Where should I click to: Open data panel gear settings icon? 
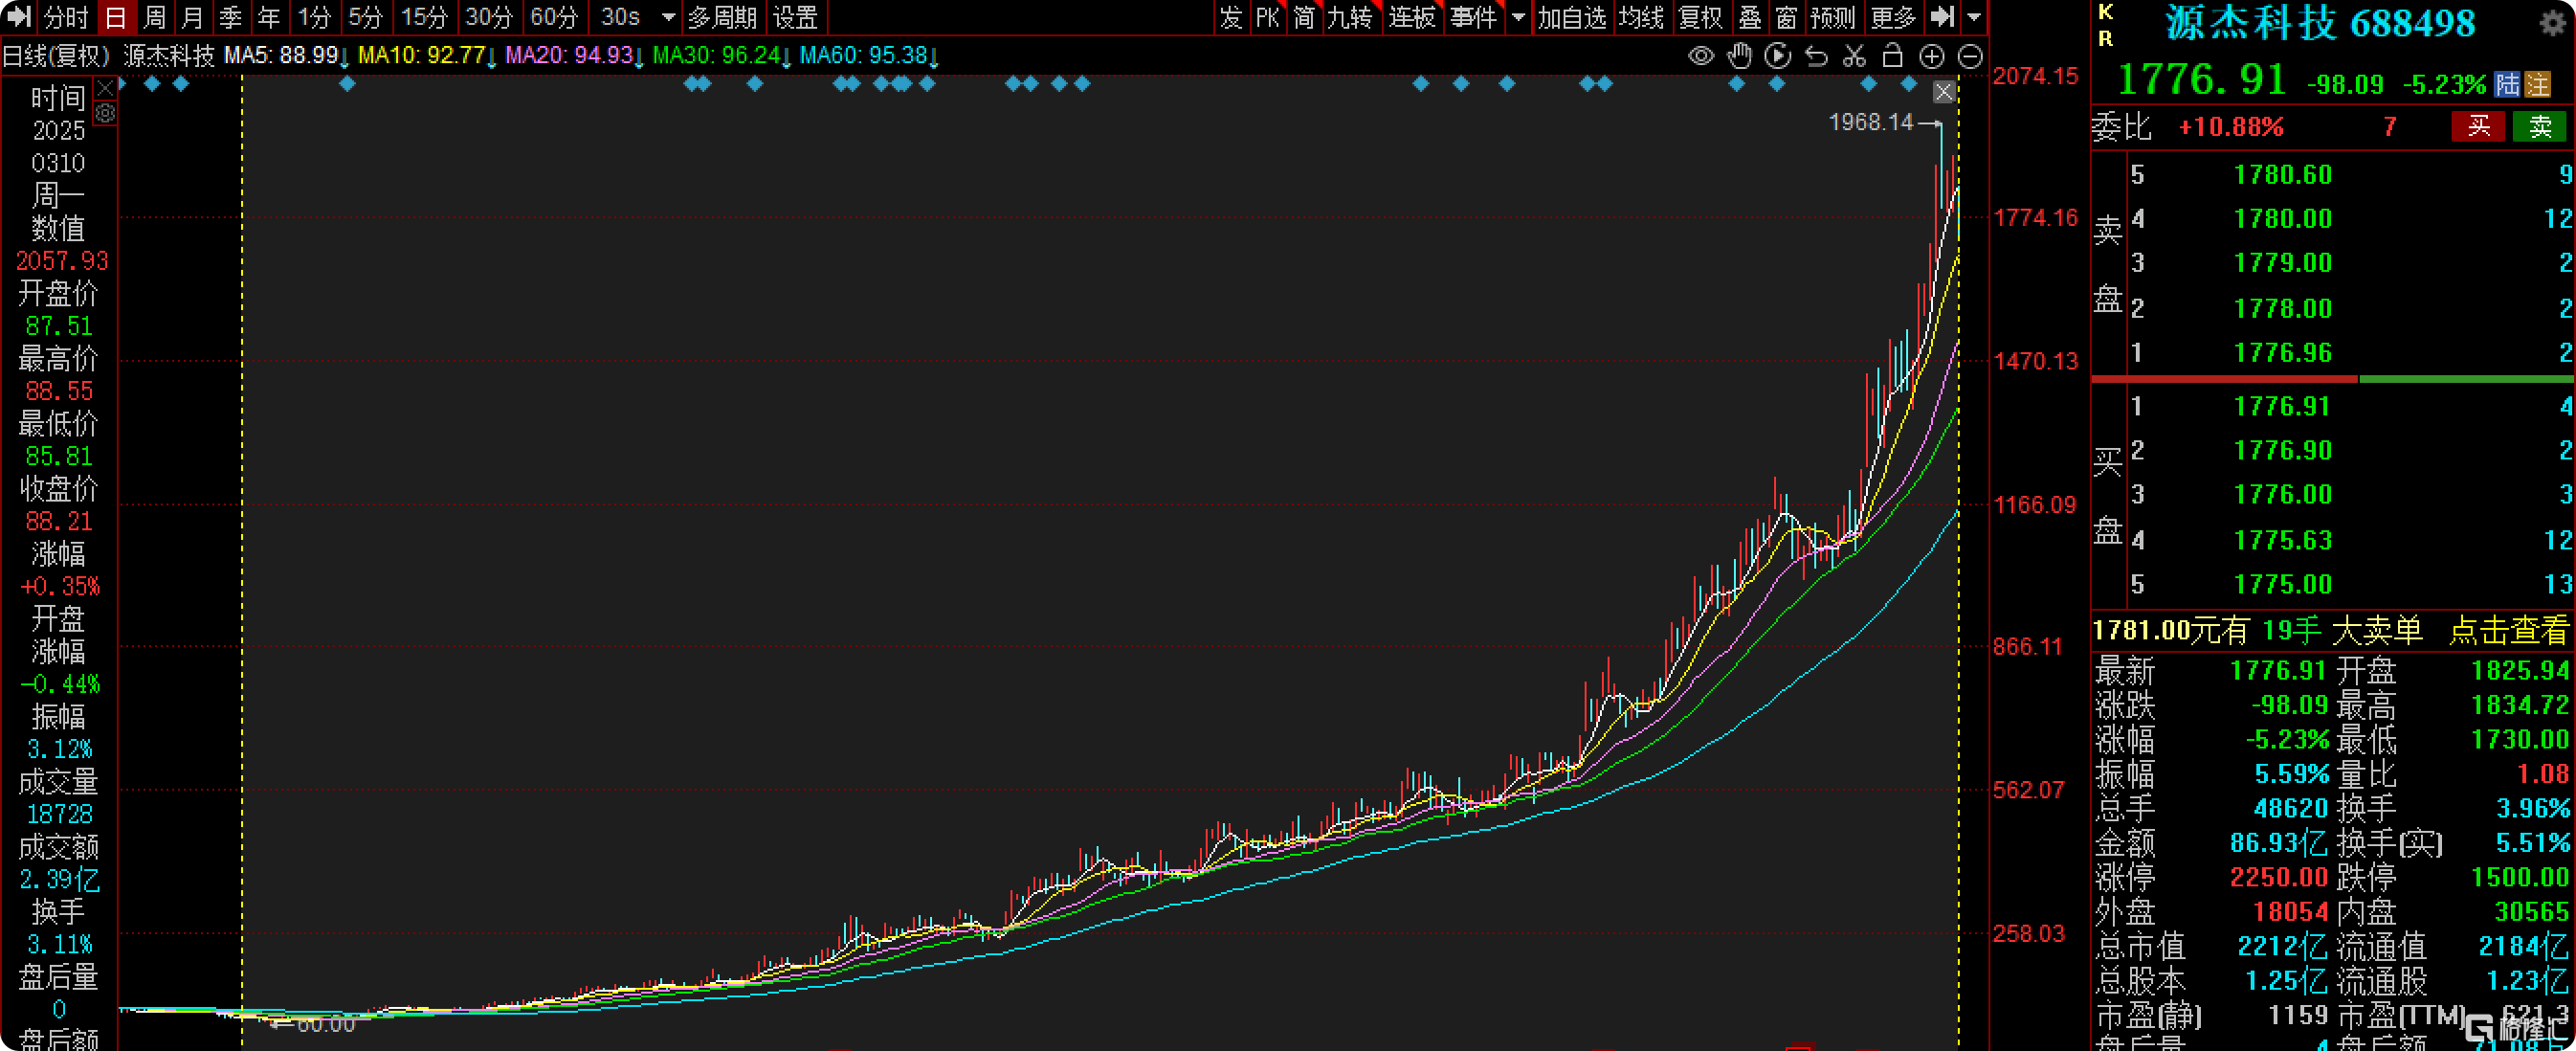105,114
